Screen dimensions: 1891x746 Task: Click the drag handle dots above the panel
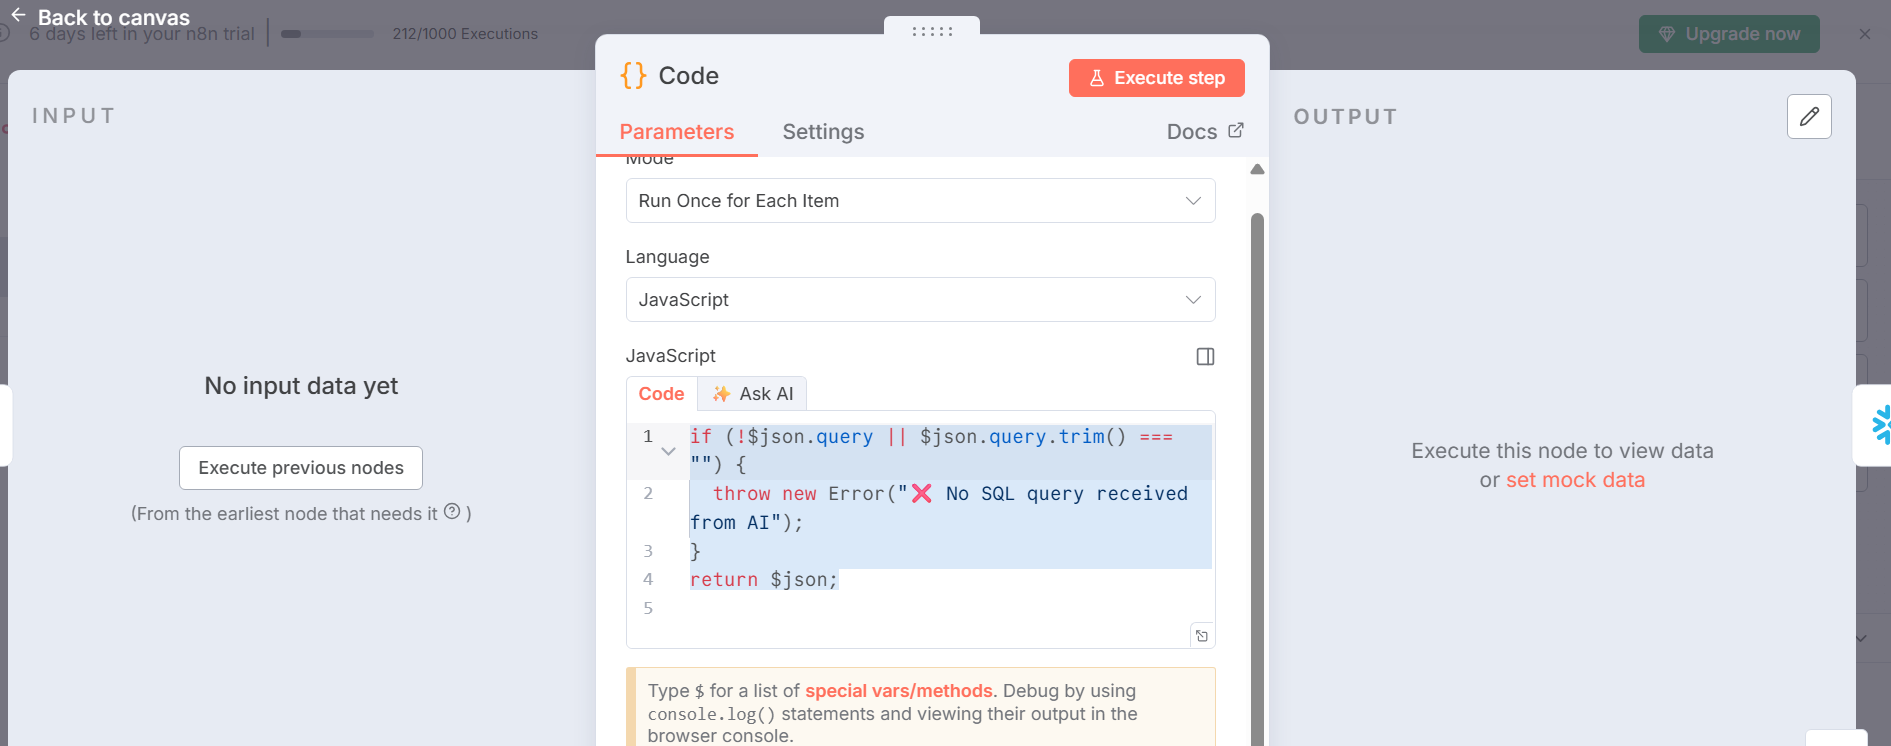(x=931, y=31)
